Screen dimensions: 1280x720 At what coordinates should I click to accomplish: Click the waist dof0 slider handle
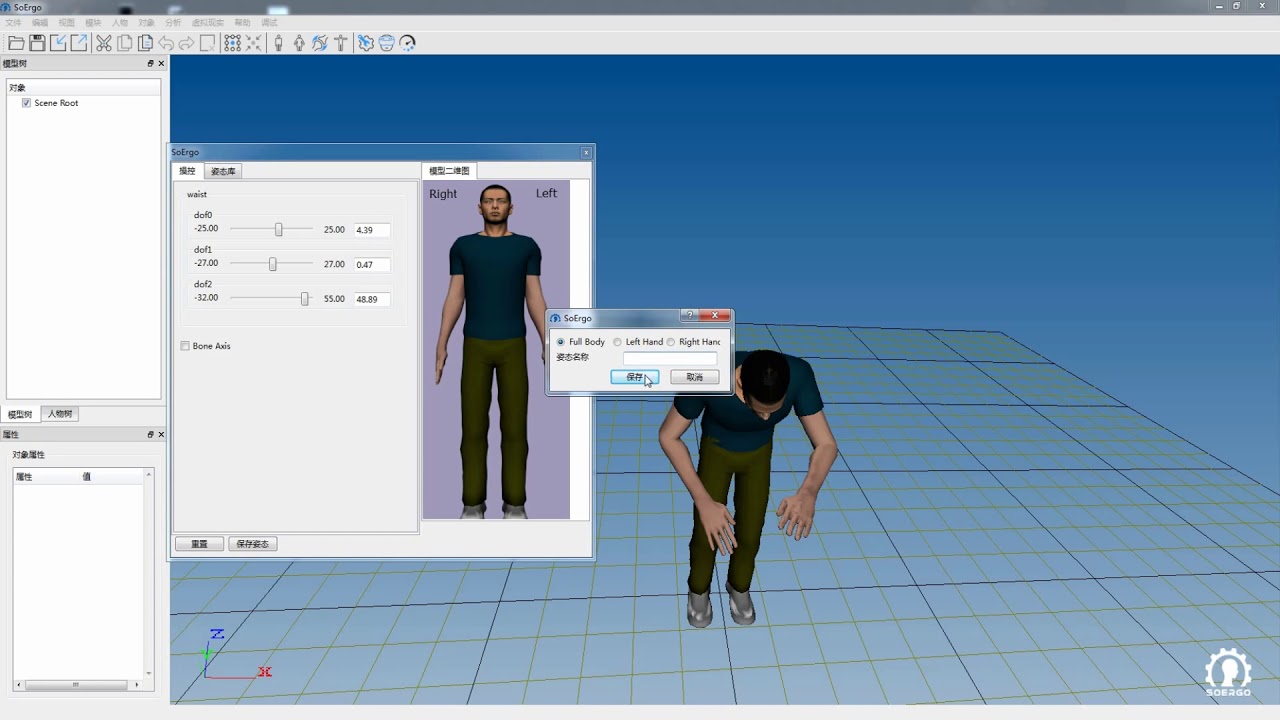[x=279, y=229]
